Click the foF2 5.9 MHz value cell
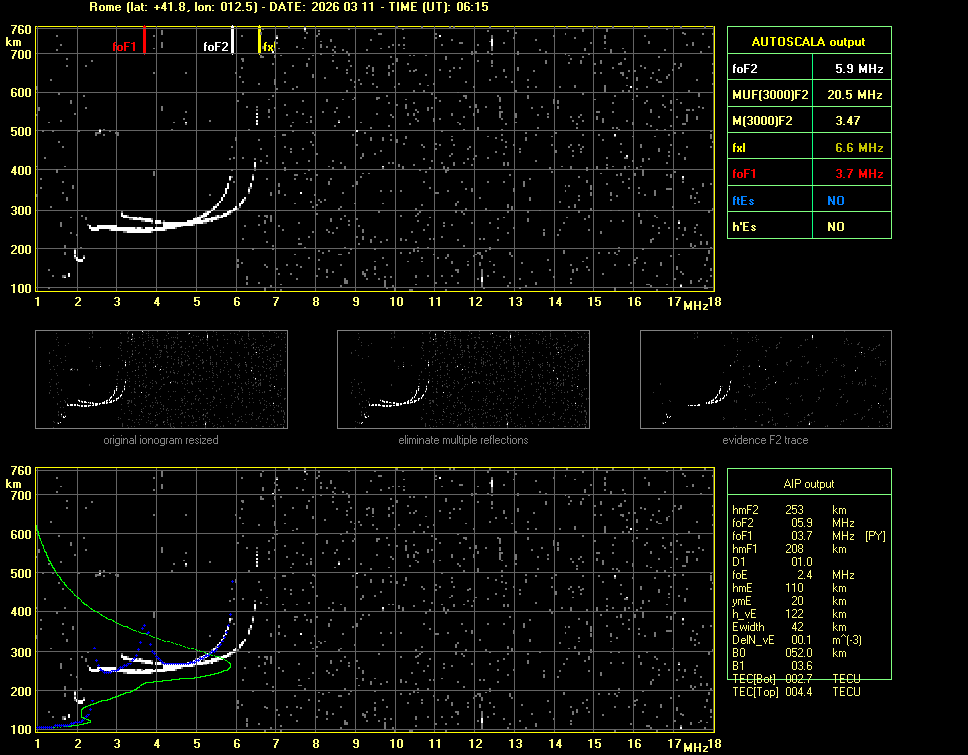 click(859, 69)
